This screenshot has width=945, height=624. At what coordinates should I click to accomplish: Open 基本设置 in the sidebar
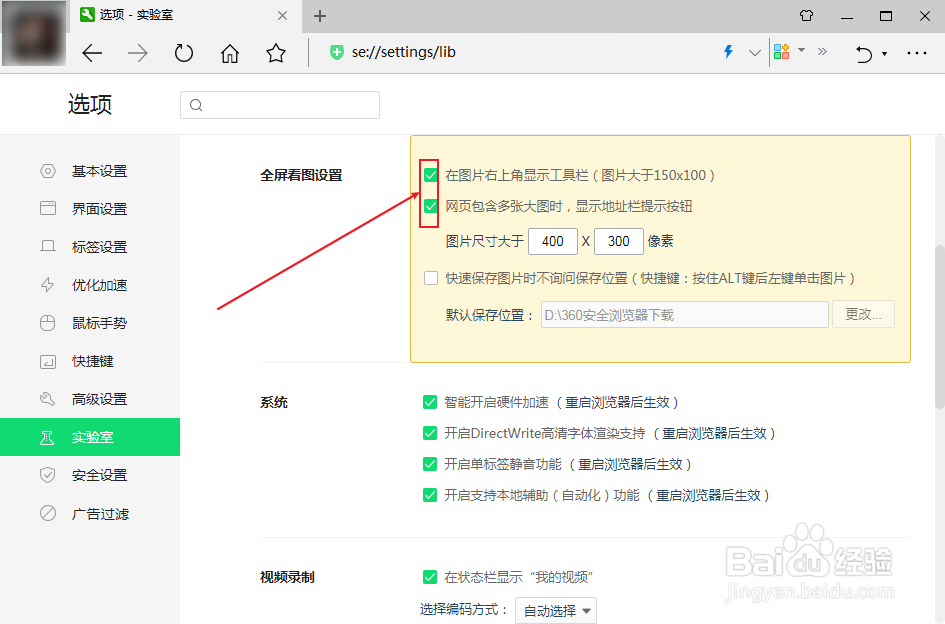pyautogui.click(x=90, y=171)
